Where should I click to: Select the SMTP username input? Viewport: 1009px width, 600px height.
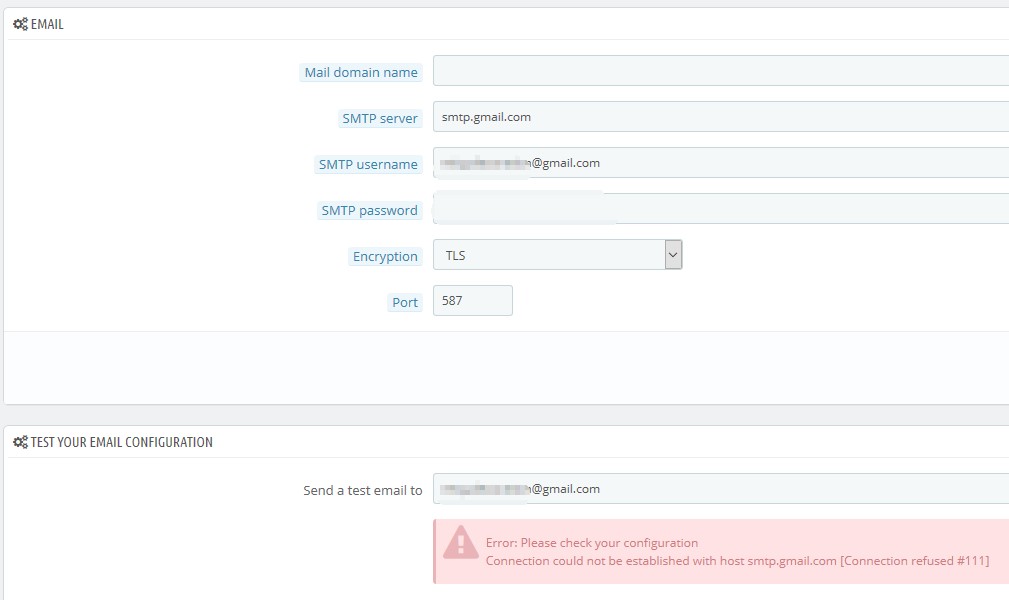coord(721,163)
